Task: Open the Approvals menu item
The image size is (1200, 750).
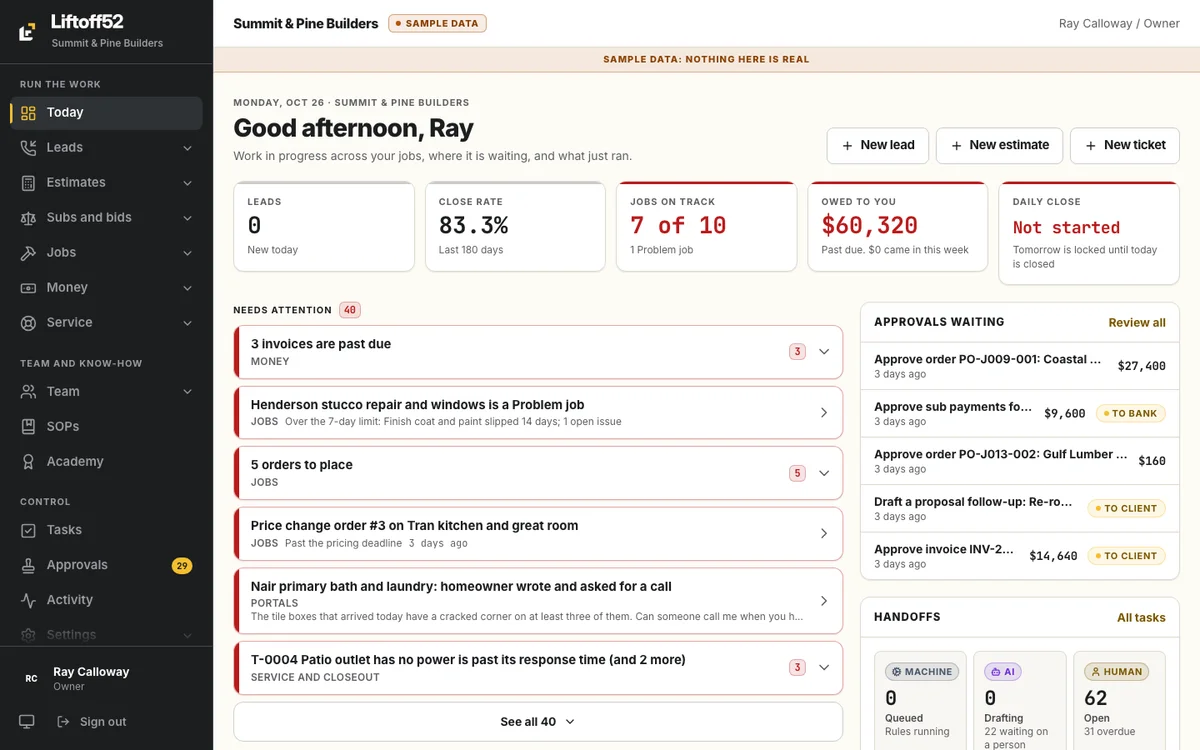Action: click(x=106, y=565)
